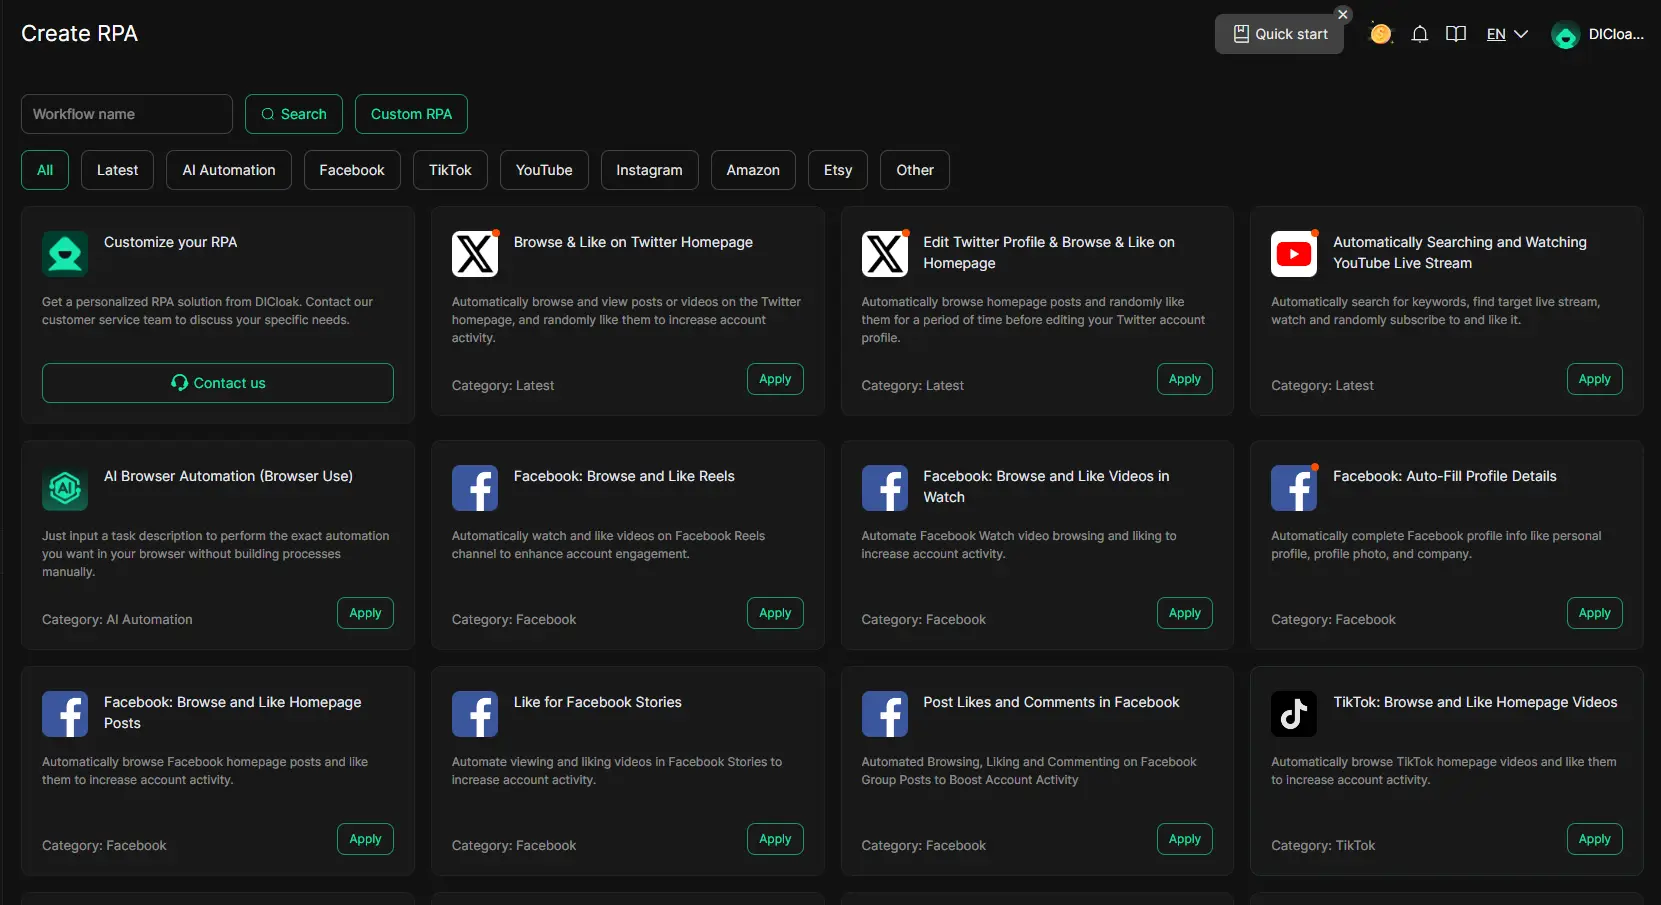Click Contact us button
1661x905 pixels.
click(x=218, y=383)
